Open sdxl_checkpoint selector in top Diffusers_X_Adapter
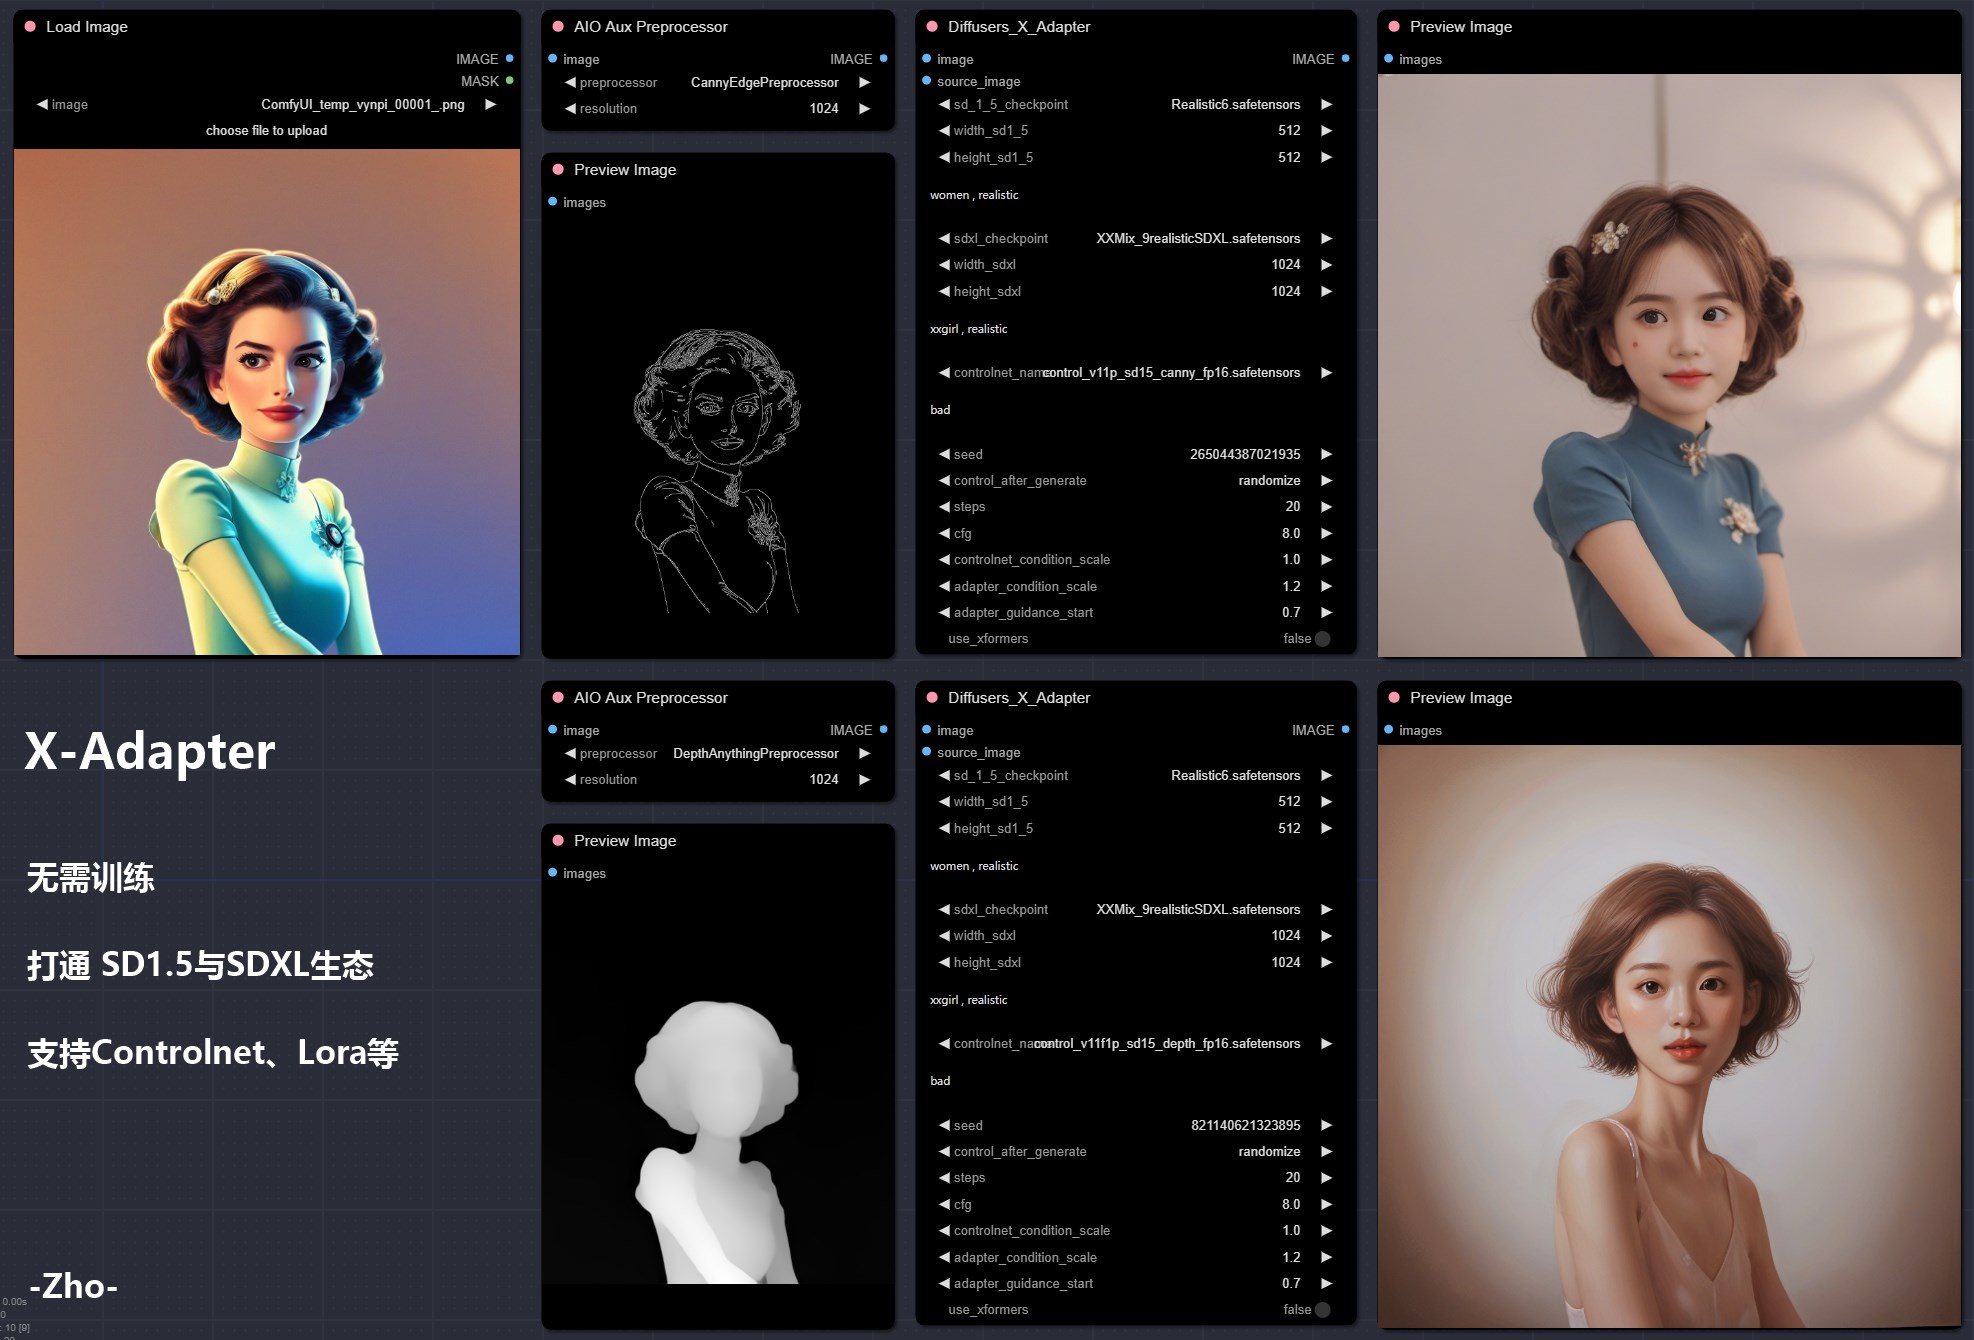 coord(1135,238)
